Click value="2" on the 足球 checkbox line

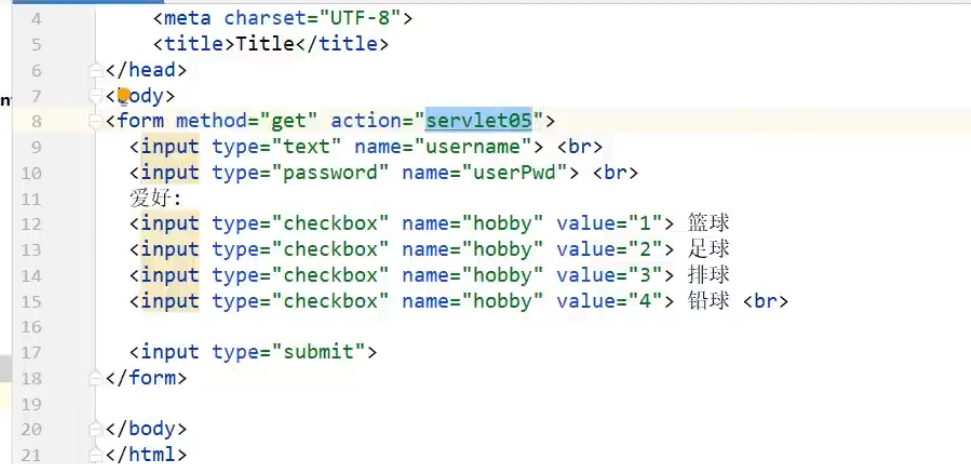[x=610, y=249]
